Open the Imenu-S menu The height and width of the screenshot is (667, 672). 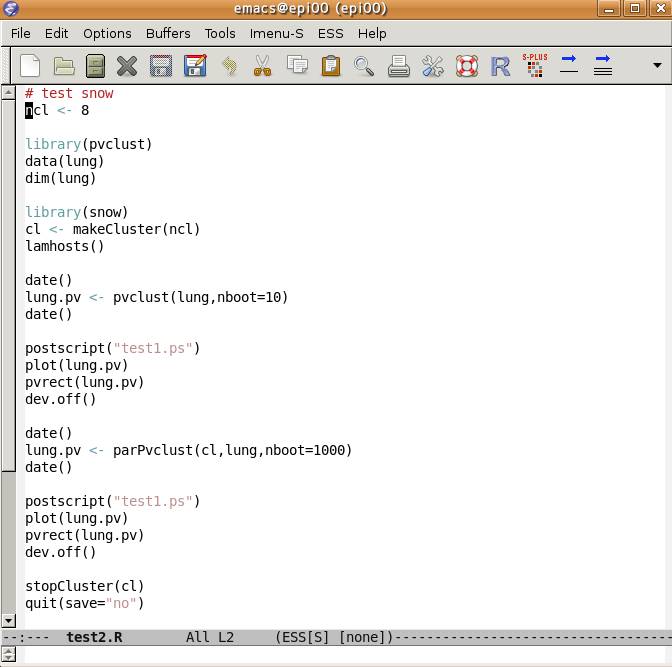coord(276,33)
